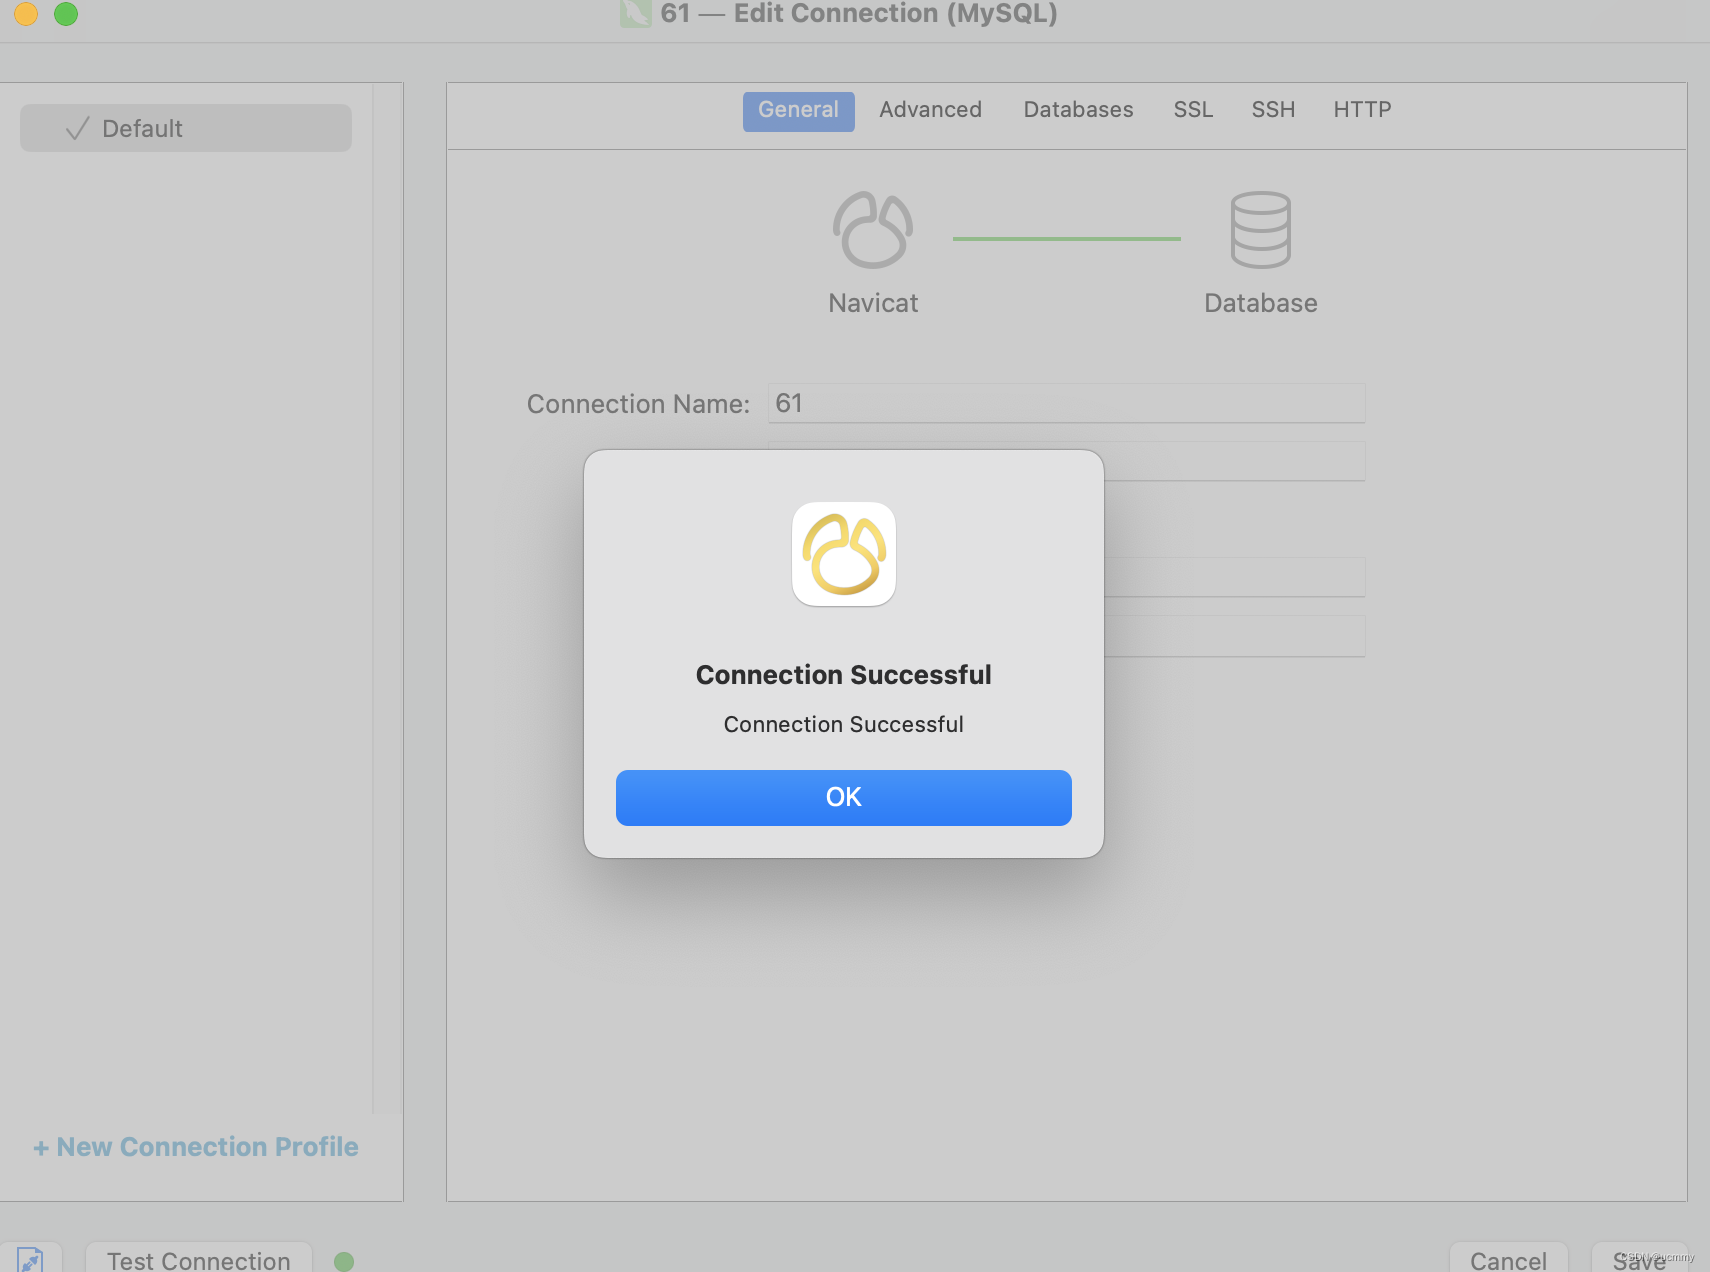1710x1272 pixels.
Task: Click the Test Connection button
Action: (197, 1260)
